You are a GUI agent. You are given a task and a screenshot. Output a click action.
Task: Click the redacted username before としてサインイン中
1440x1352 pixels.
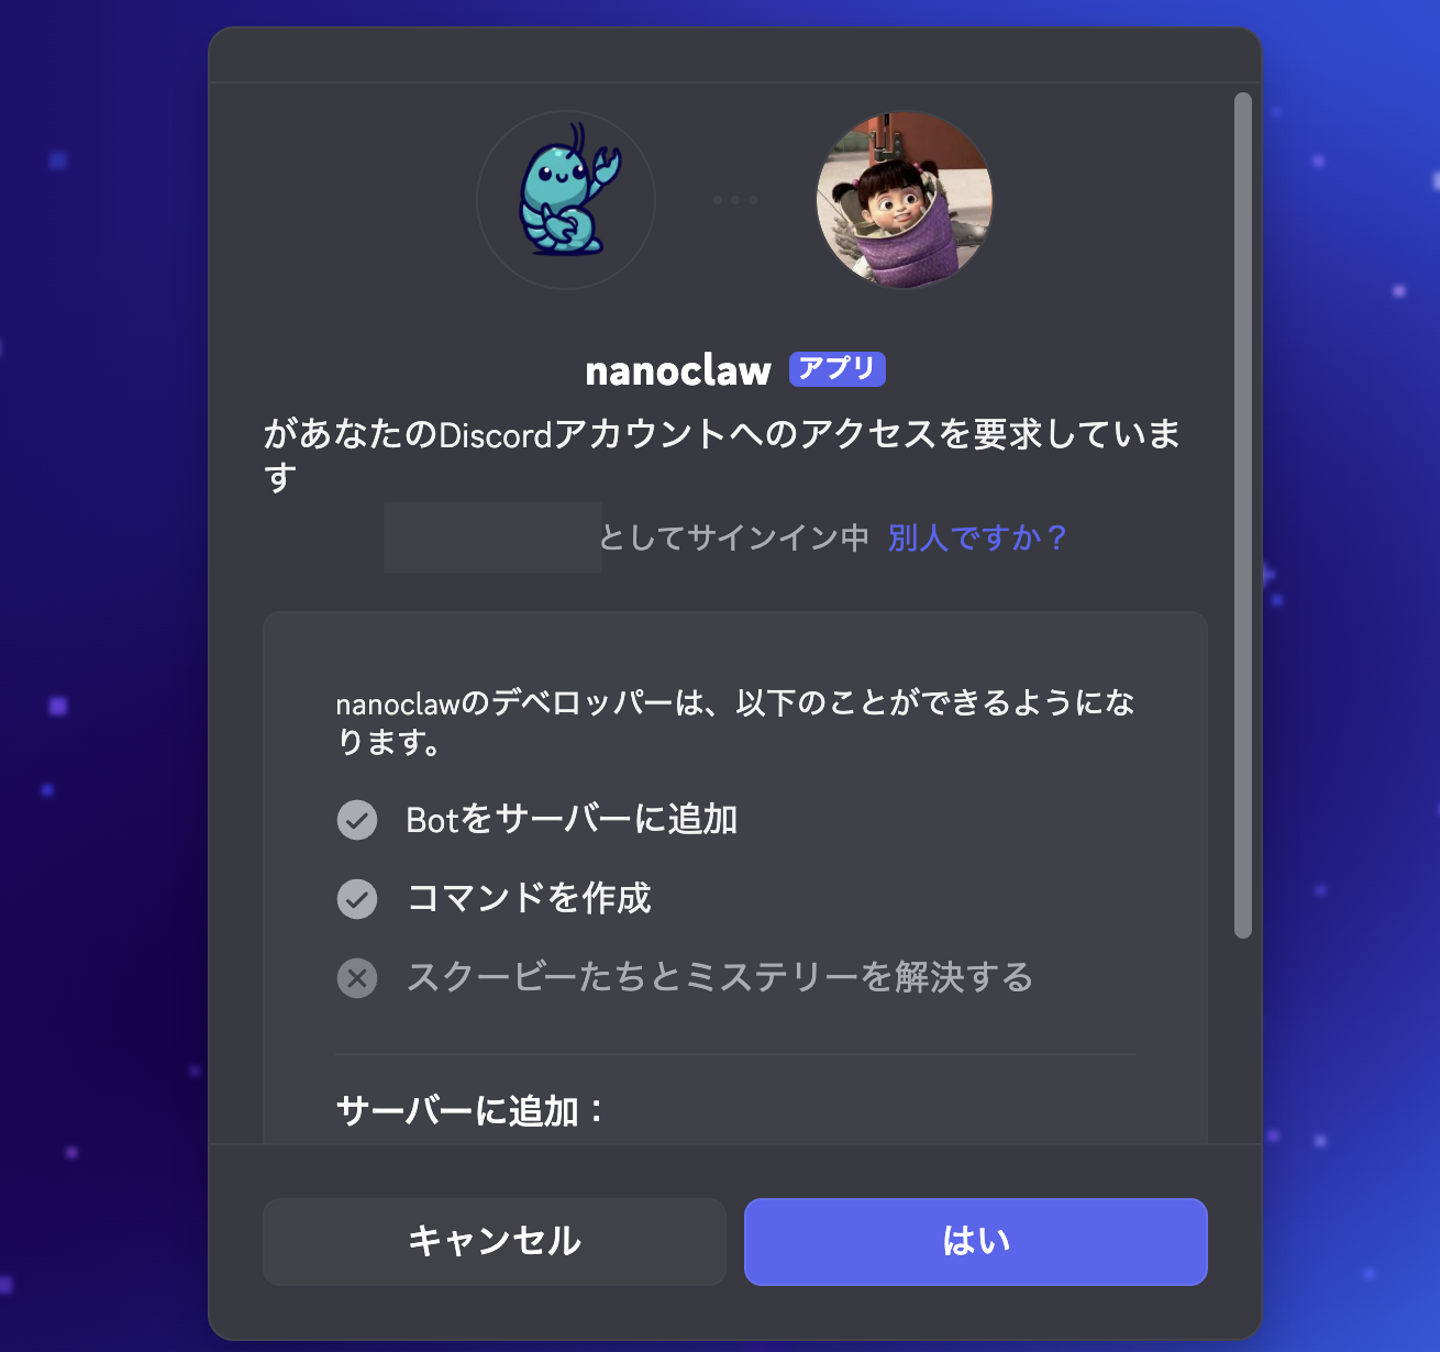click(x=492, y=537)
